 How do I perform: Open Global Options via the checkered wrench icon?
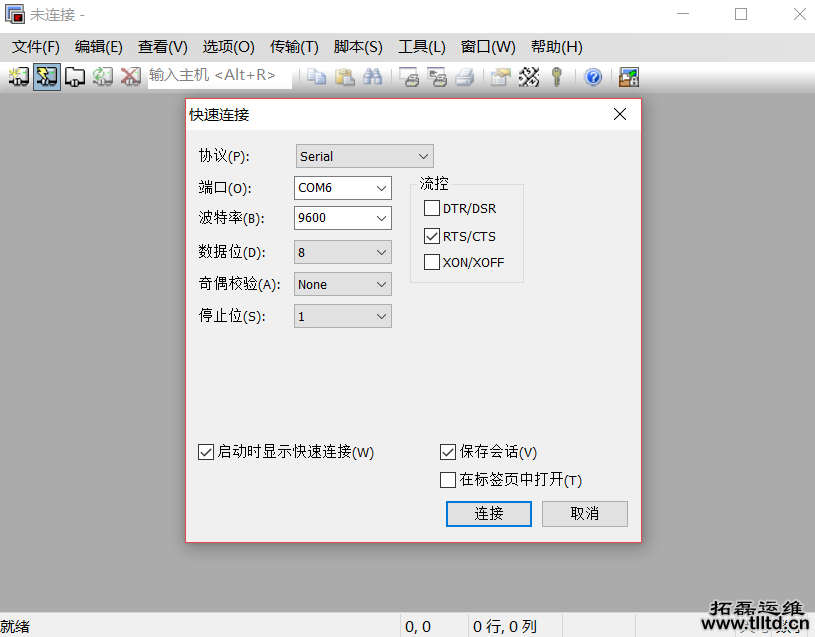(528, 77)
